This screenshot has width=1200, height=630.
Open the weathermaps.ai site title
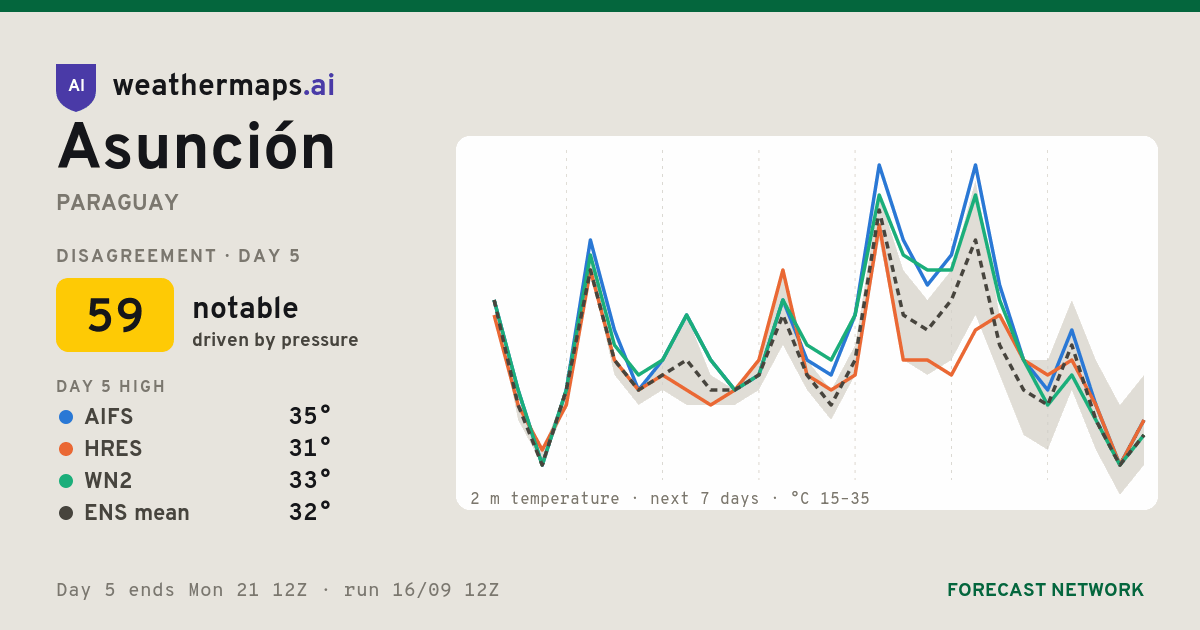click(223, 85)
